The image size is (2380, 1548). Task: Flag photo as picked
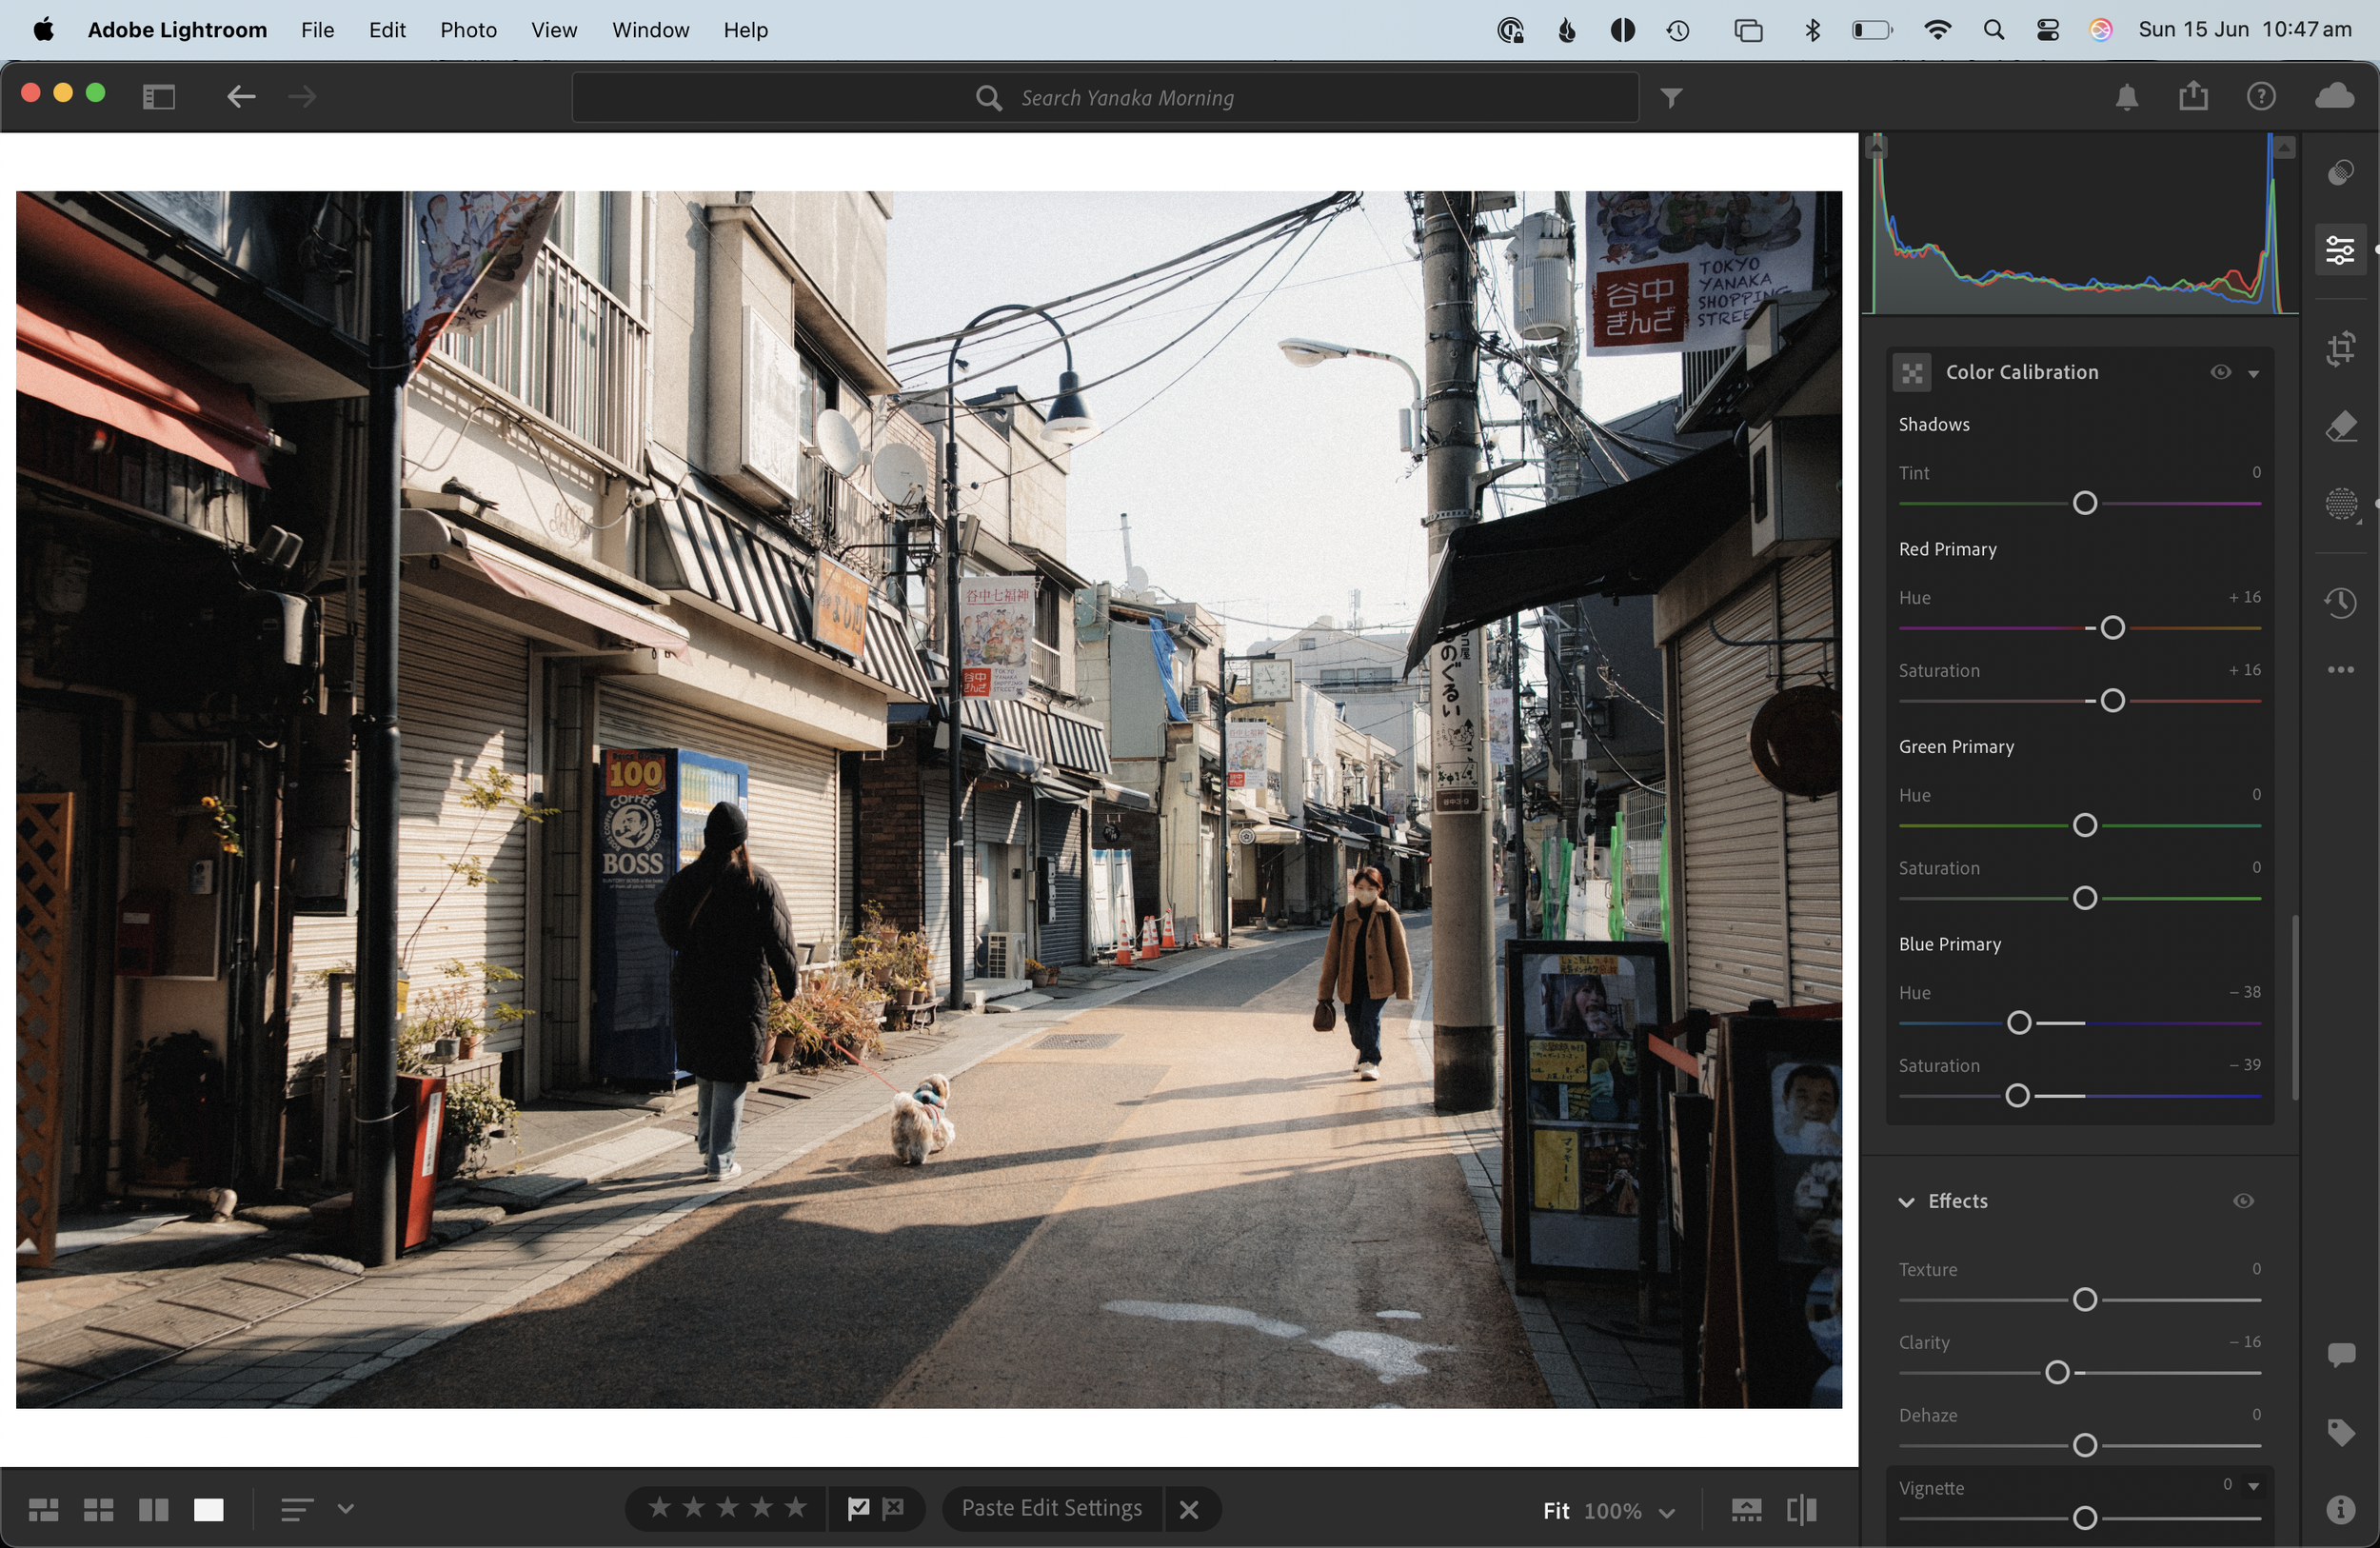click(858, 1508)
